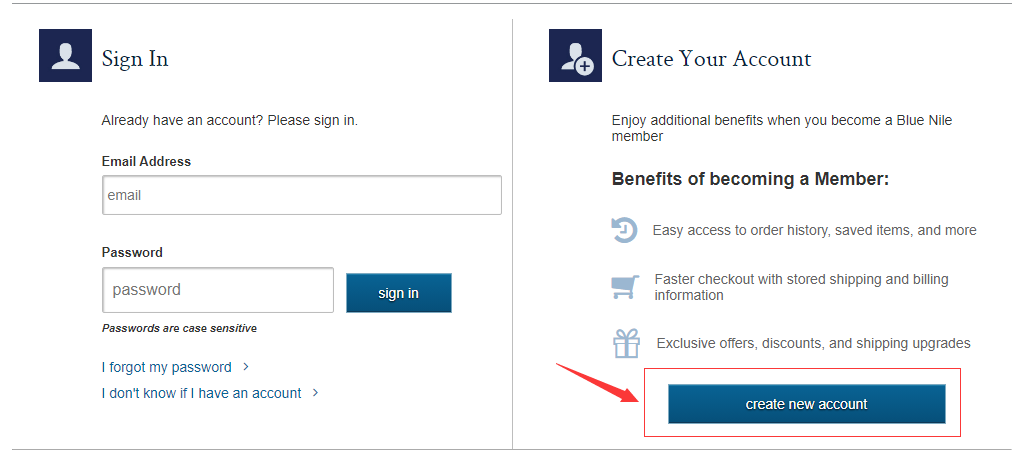The image size is (1032, 452).
Task: Focus the Password input field
Action: (218, 290)
